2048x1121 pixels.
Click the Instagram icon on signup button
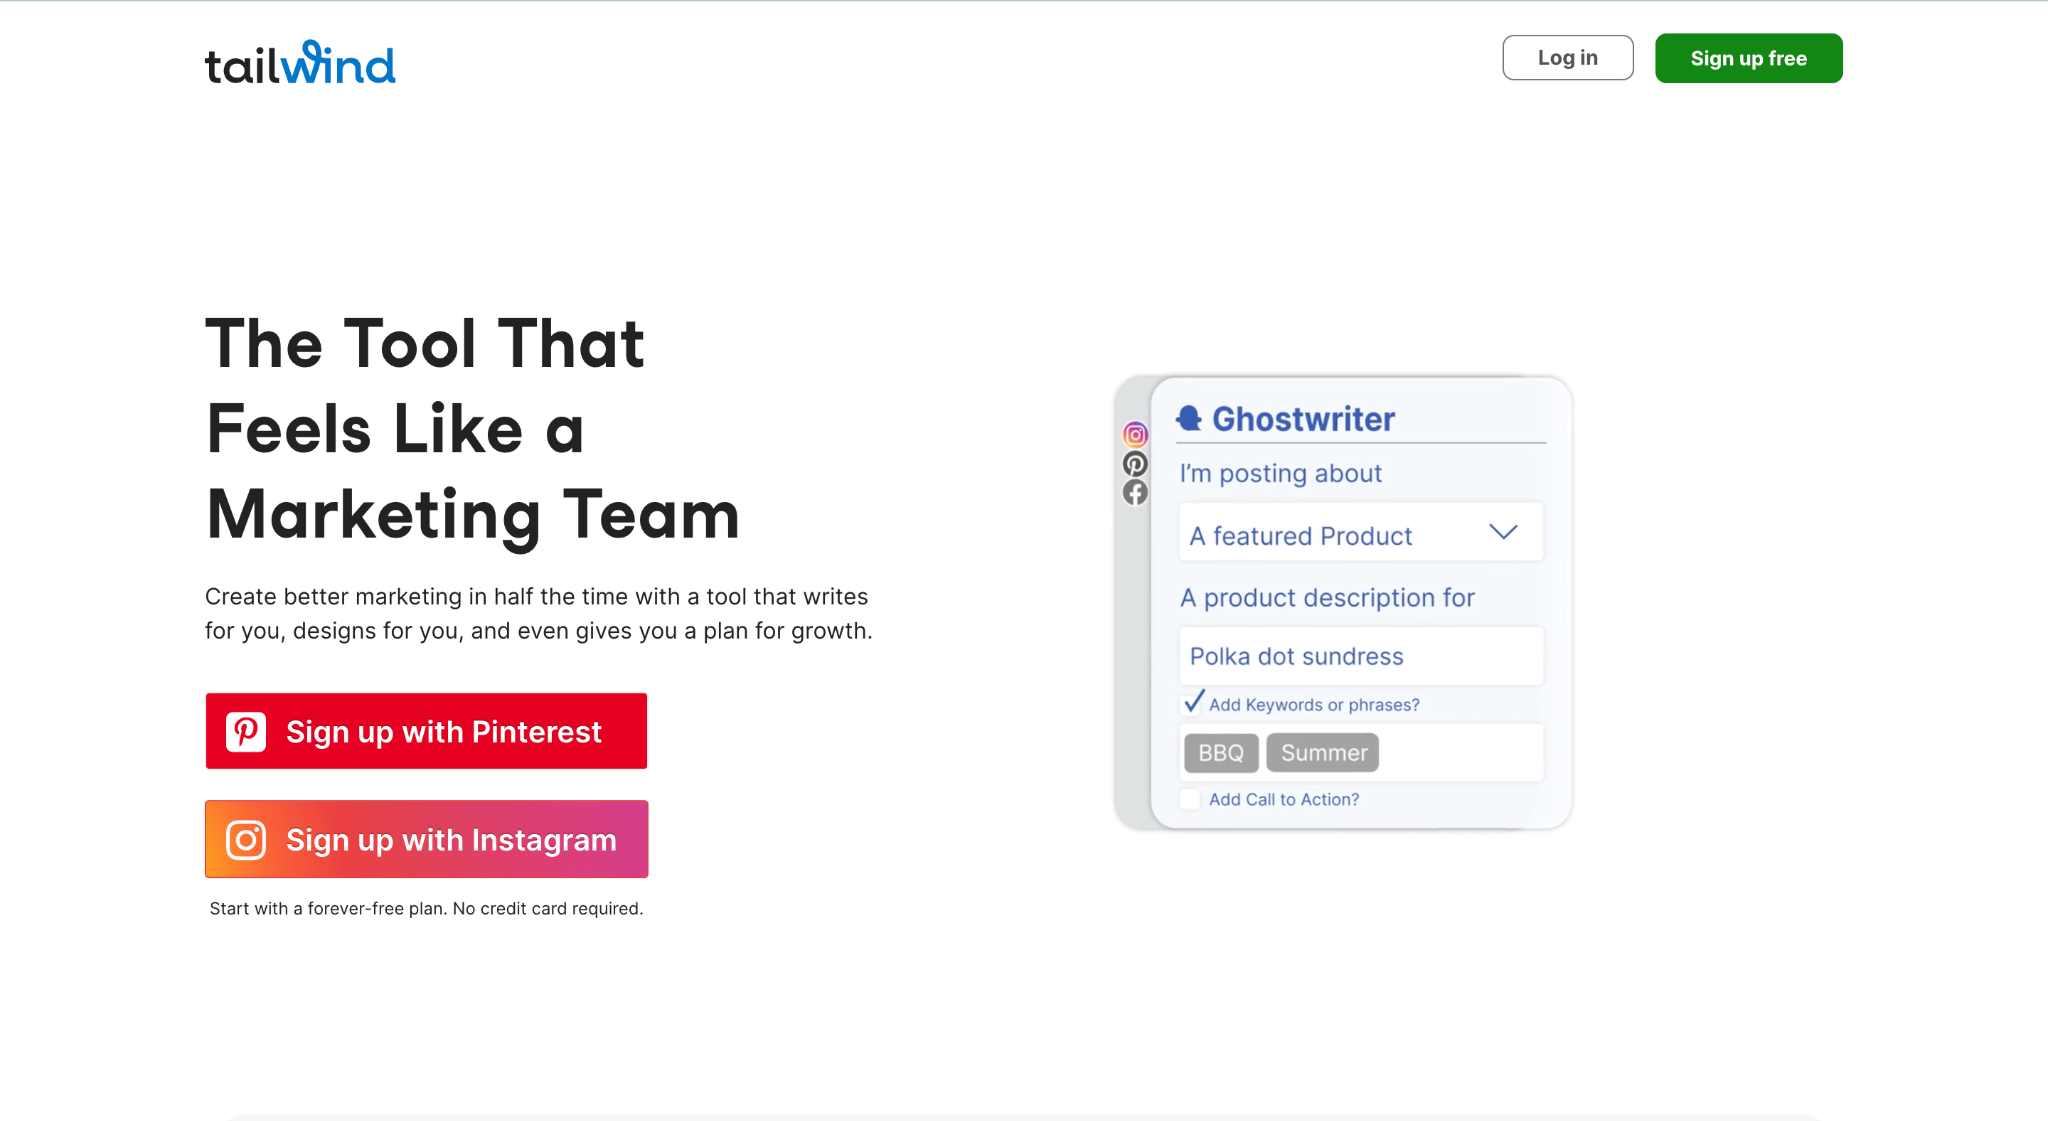(246, 839)
